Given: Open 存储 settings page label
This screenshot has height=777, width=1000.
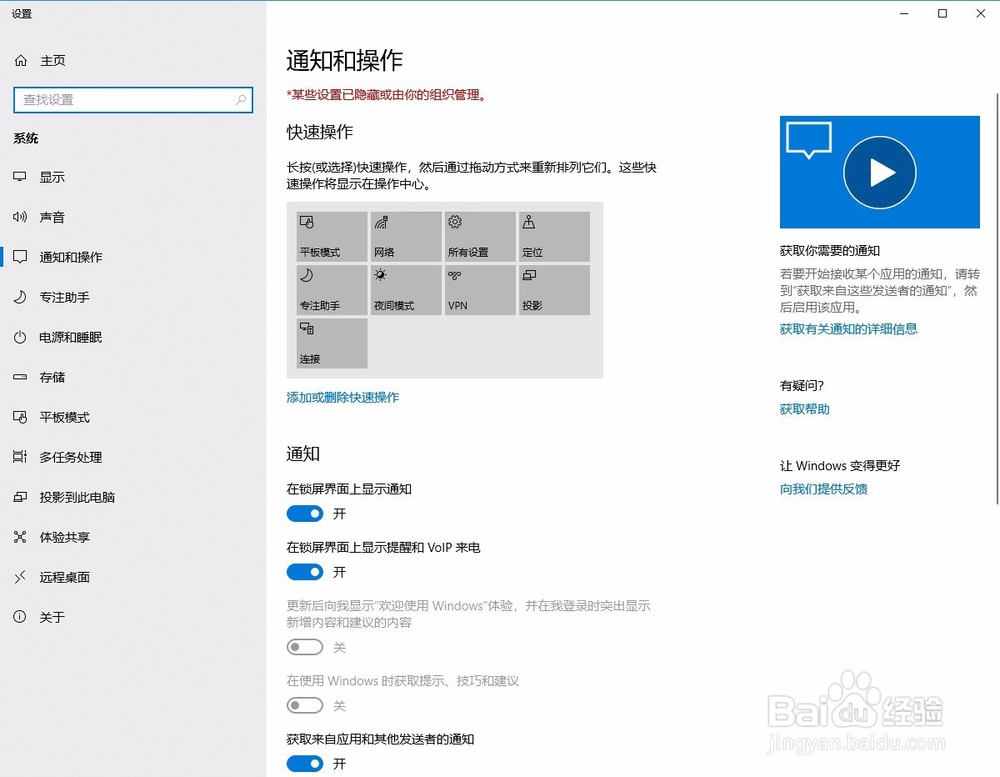Looking at the screenshot, I should [52, 378].
